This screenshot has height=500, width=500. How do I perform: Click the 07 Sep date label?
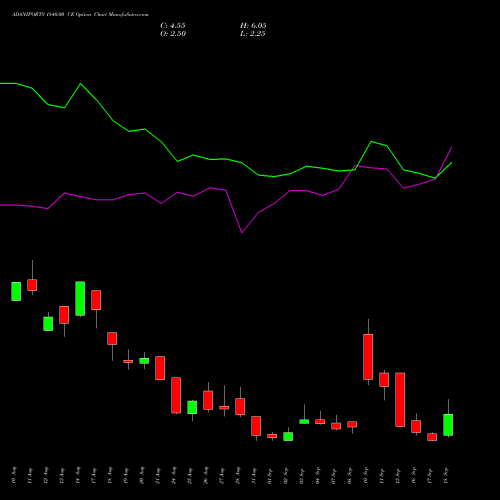[x=334, y=476]
